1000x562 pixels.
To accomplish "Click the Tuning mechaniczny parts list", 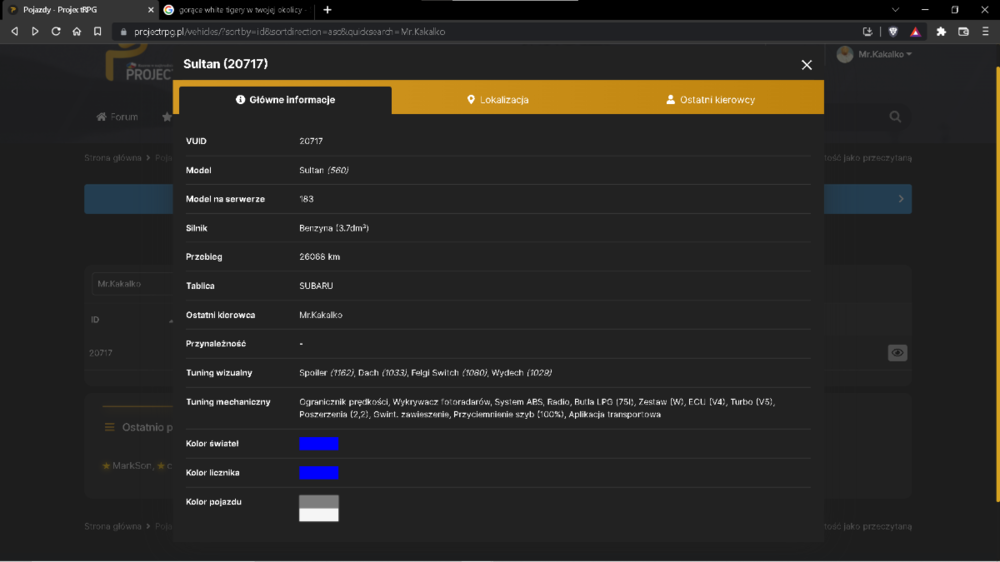I will point(537,408).
